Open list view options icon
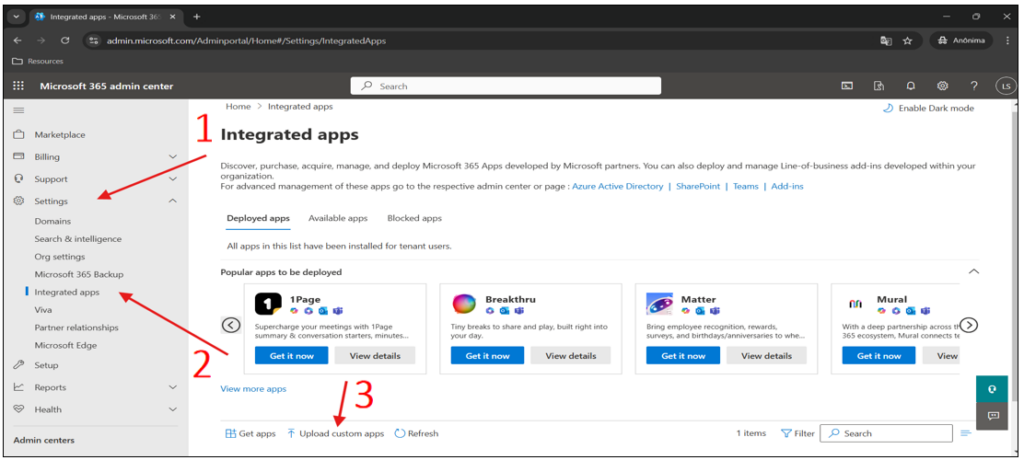Viewport: 1024px width, 460px height. (967, 433)
